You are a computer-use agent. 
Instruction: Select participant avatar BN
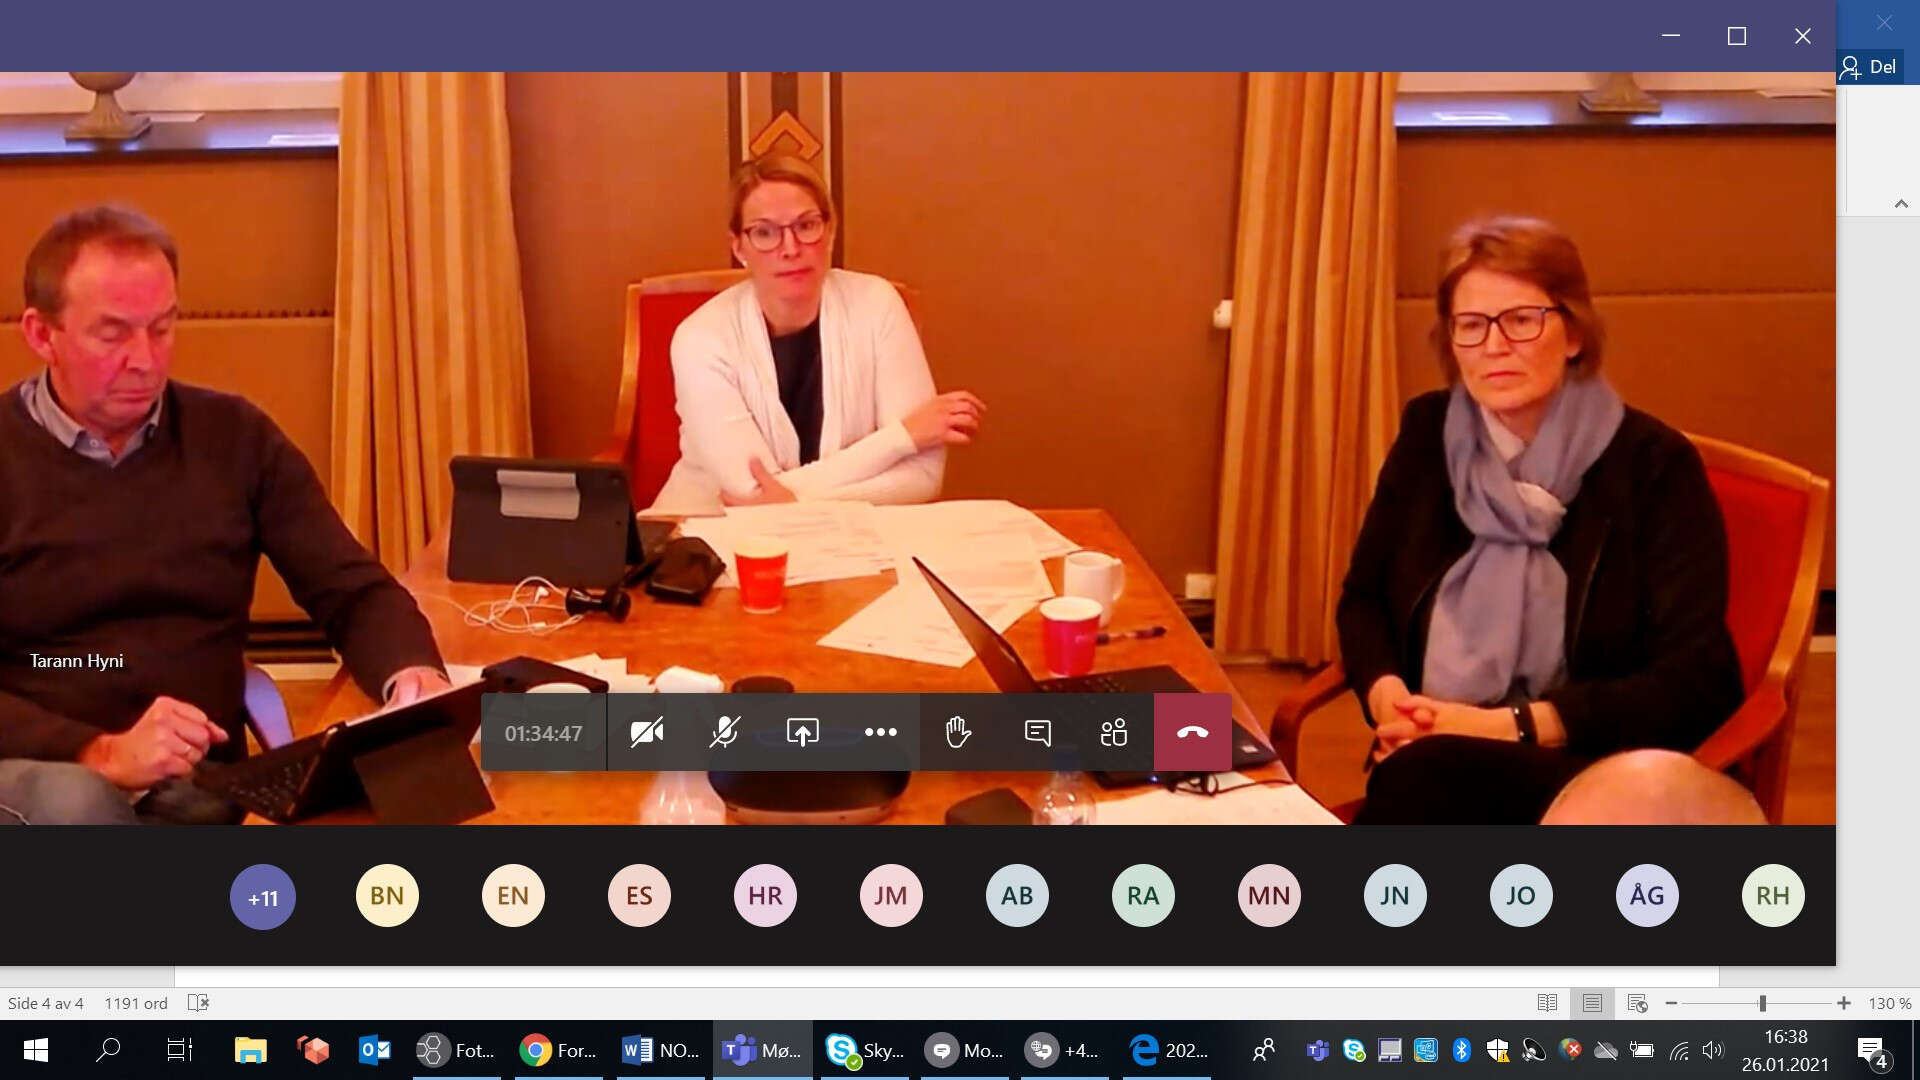coord(387,895)
